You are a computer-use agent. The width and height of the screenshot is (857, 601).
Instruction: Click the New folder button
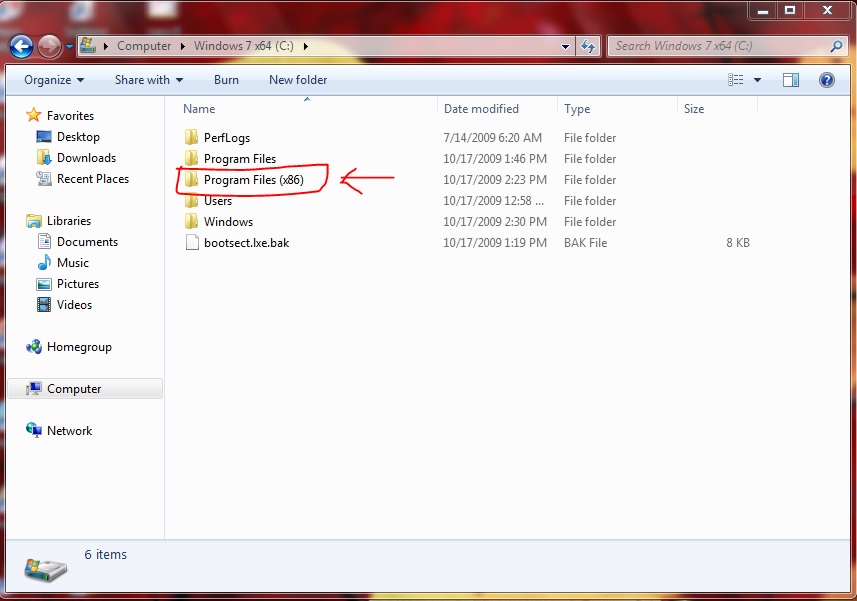point(297,80)
